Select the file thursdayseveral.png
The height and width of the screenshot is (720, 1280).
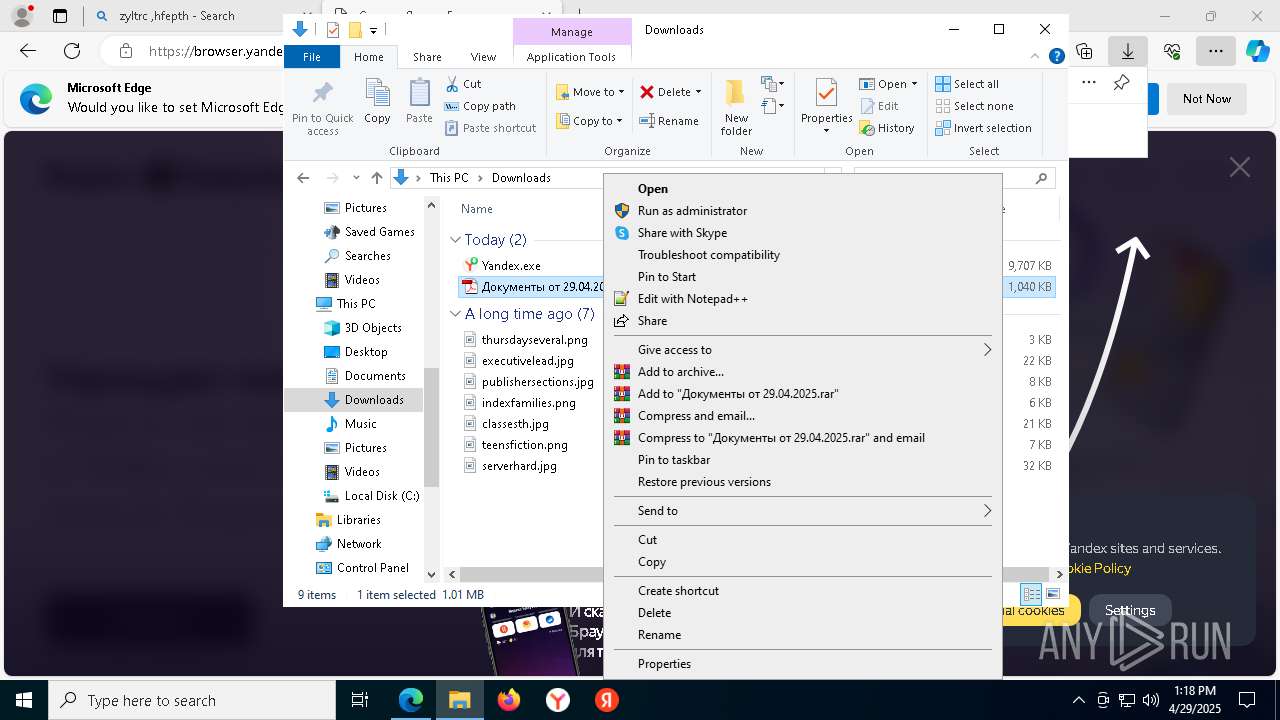pyautogui.click(x=534, y=340)
